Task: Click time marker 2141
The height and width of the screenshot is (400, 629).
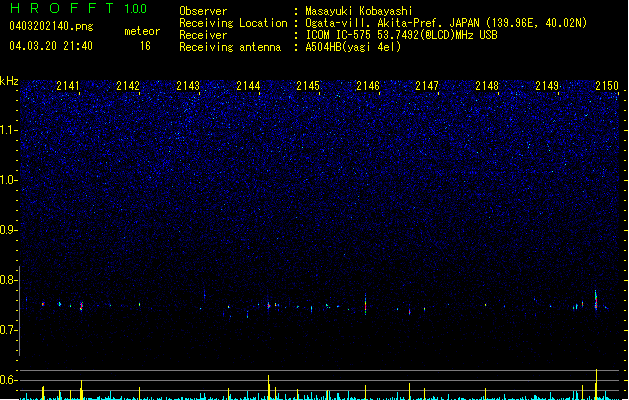Action: point(68,85)
